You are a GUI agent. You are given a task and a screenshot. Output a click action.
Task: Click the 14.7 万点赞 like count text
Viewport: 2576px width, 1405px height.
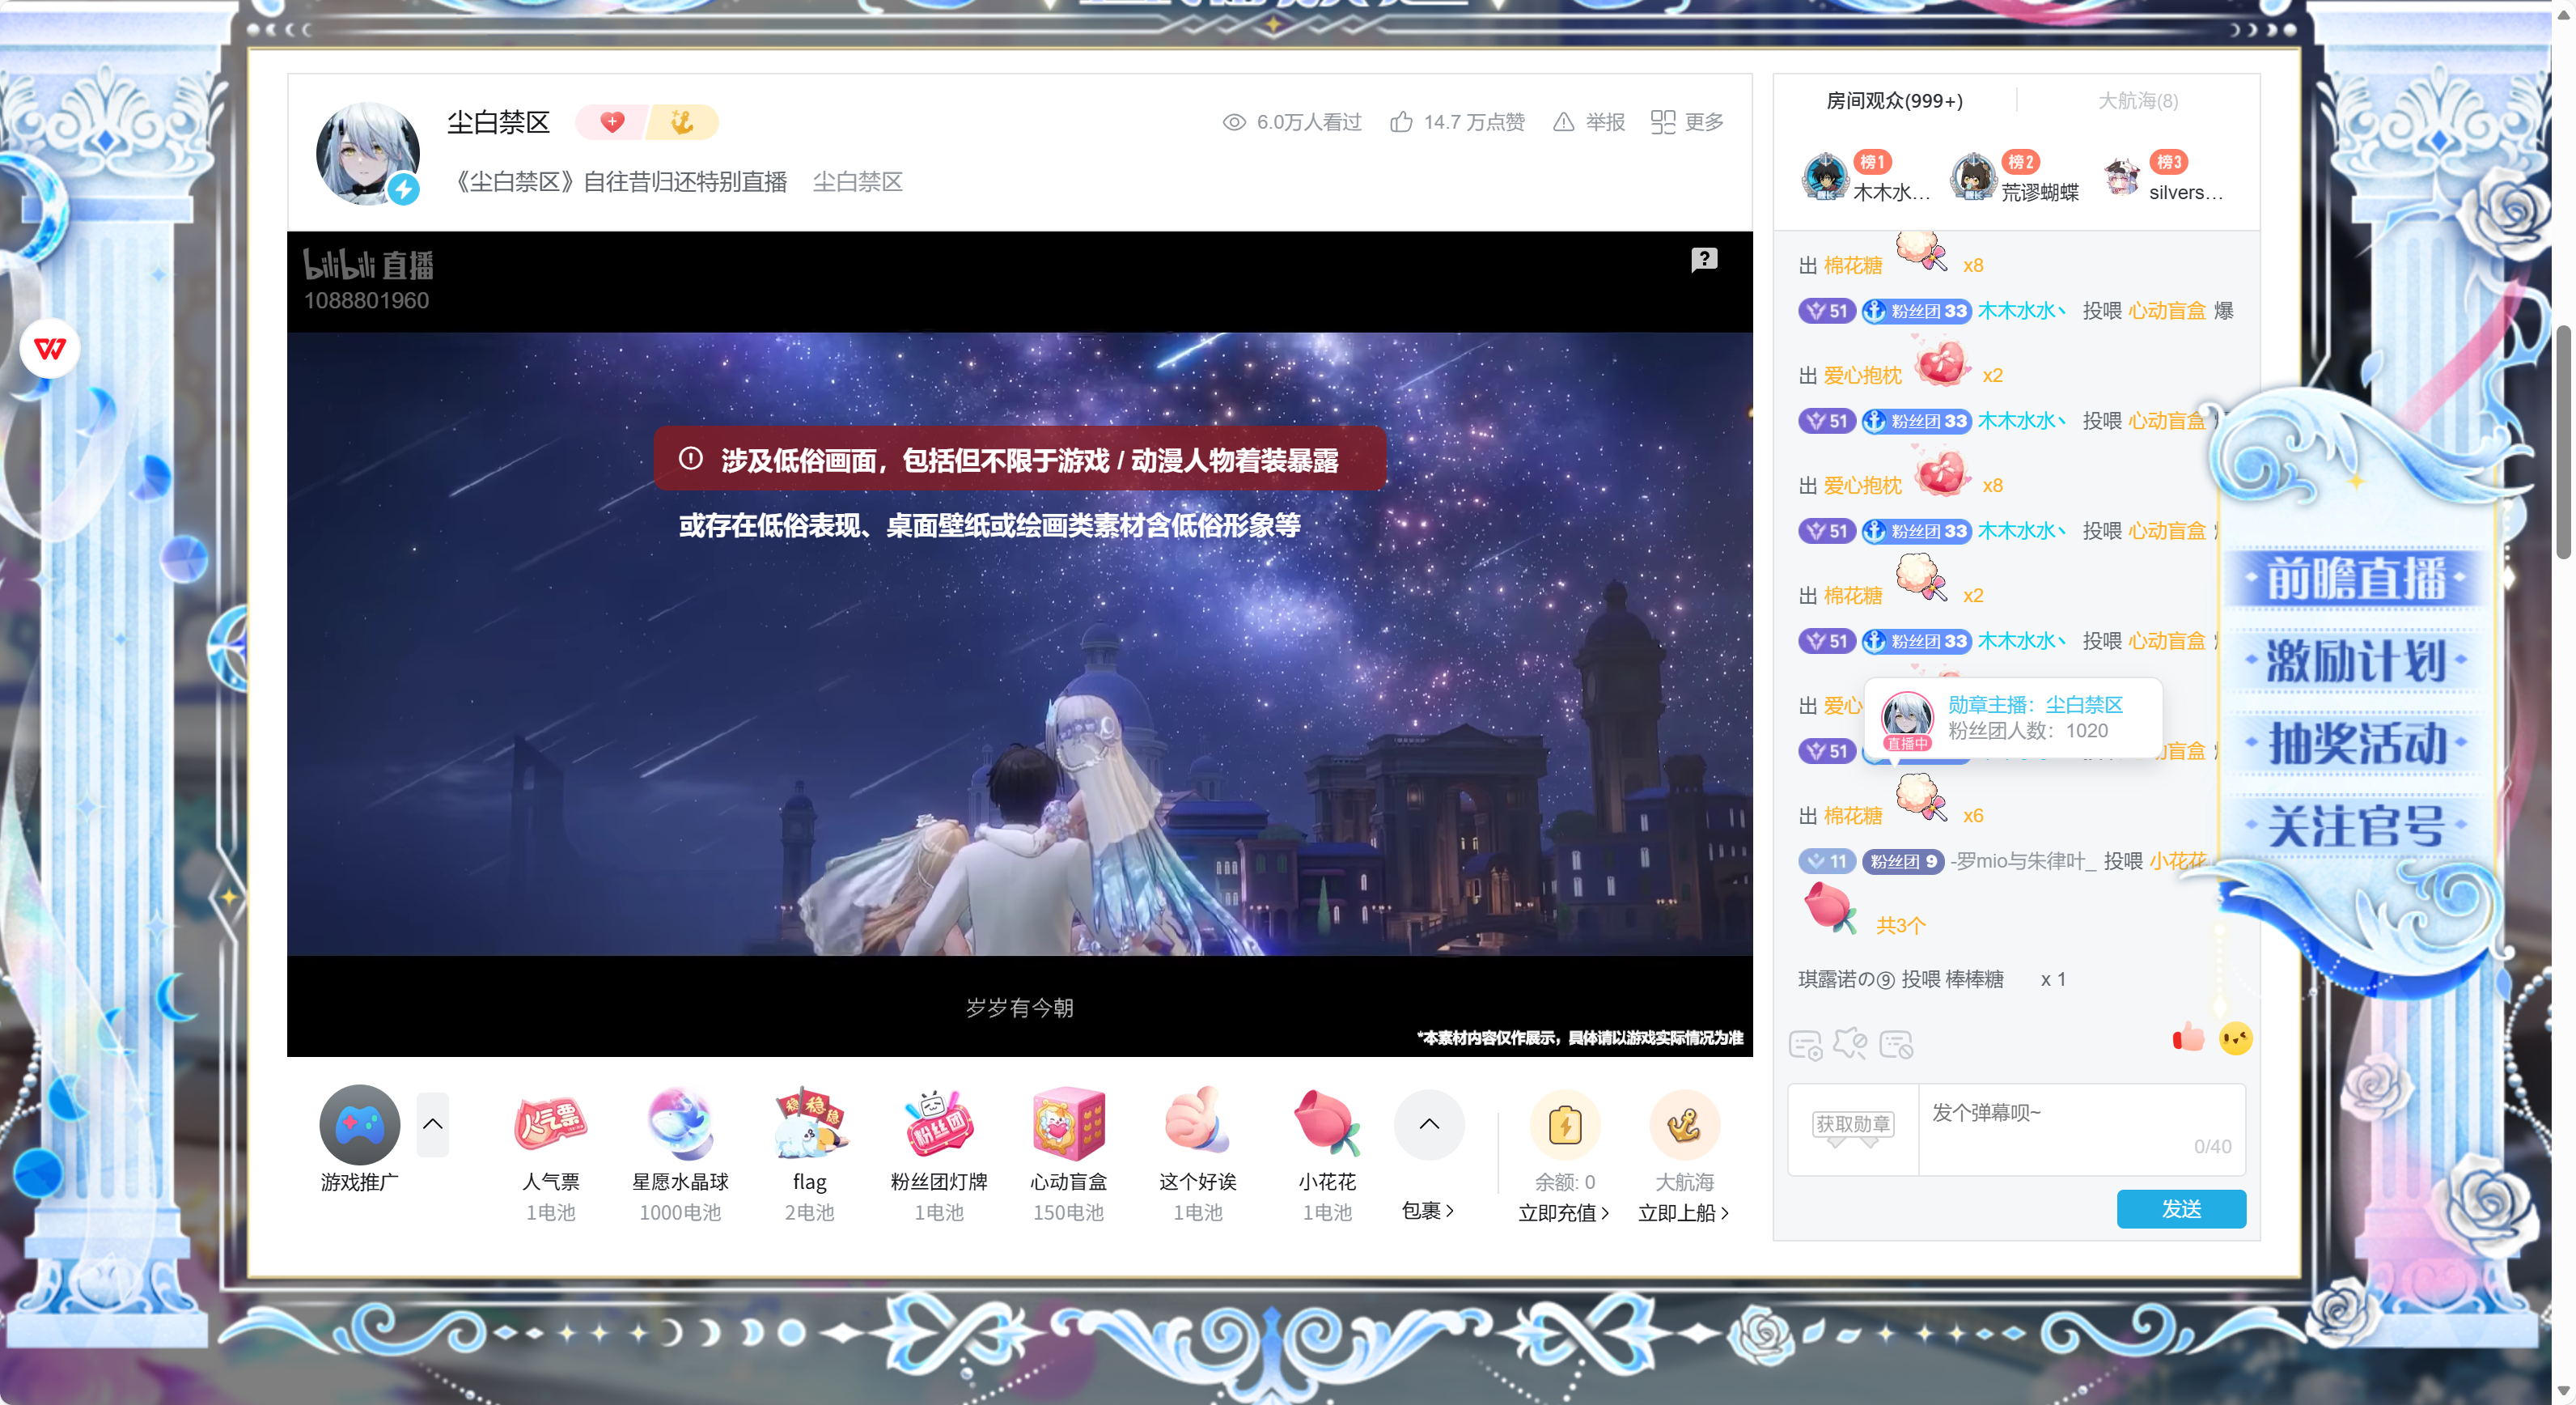click(x=1474, y=122)
